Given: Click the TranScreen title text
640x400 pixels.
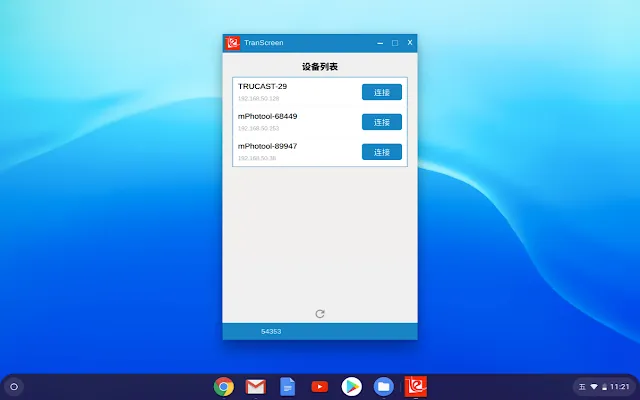Looking at the screenshot, I should (264, 42).
